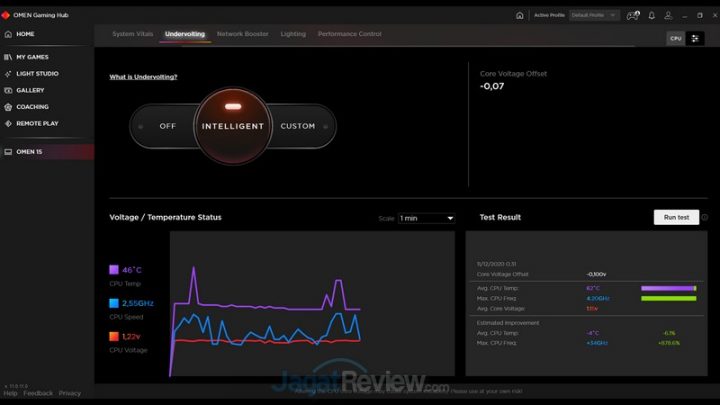This screenshot has width=720, height=405.
Task: Open Light Studio from the sidebar
Action: click(x=8, y=74)
